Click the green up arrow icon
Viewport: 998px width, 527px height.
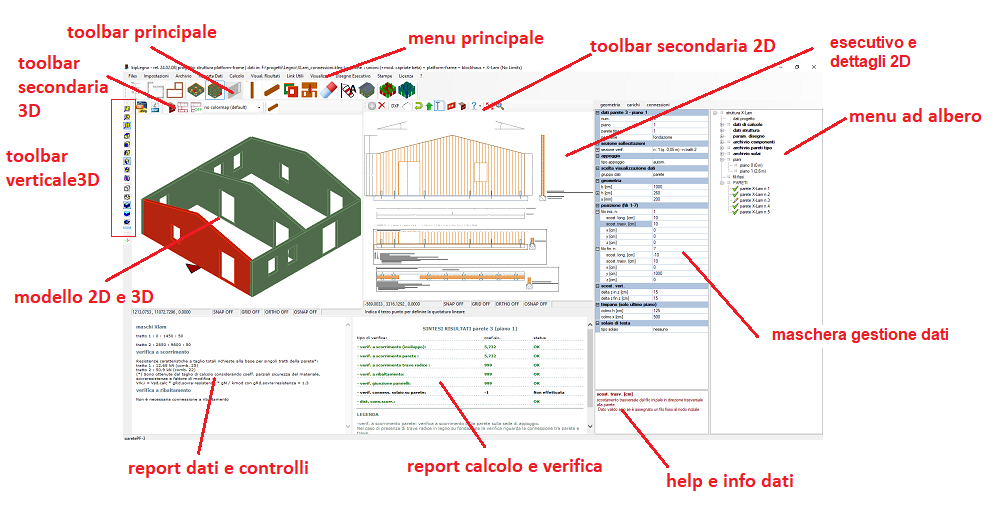pos(430,105)
